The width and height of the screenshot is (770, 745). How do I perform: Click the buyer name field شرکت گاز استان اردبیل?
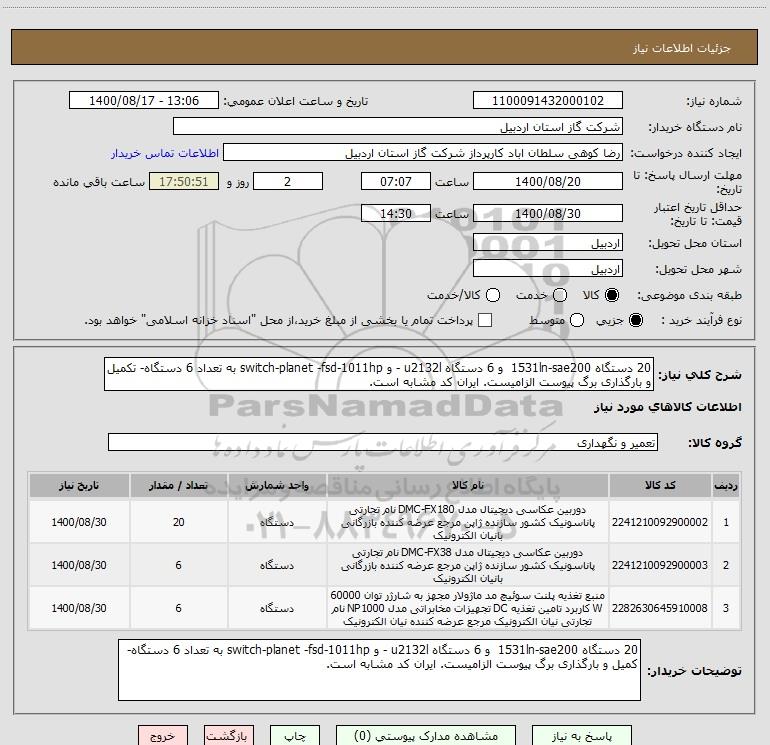click(398, 126)
